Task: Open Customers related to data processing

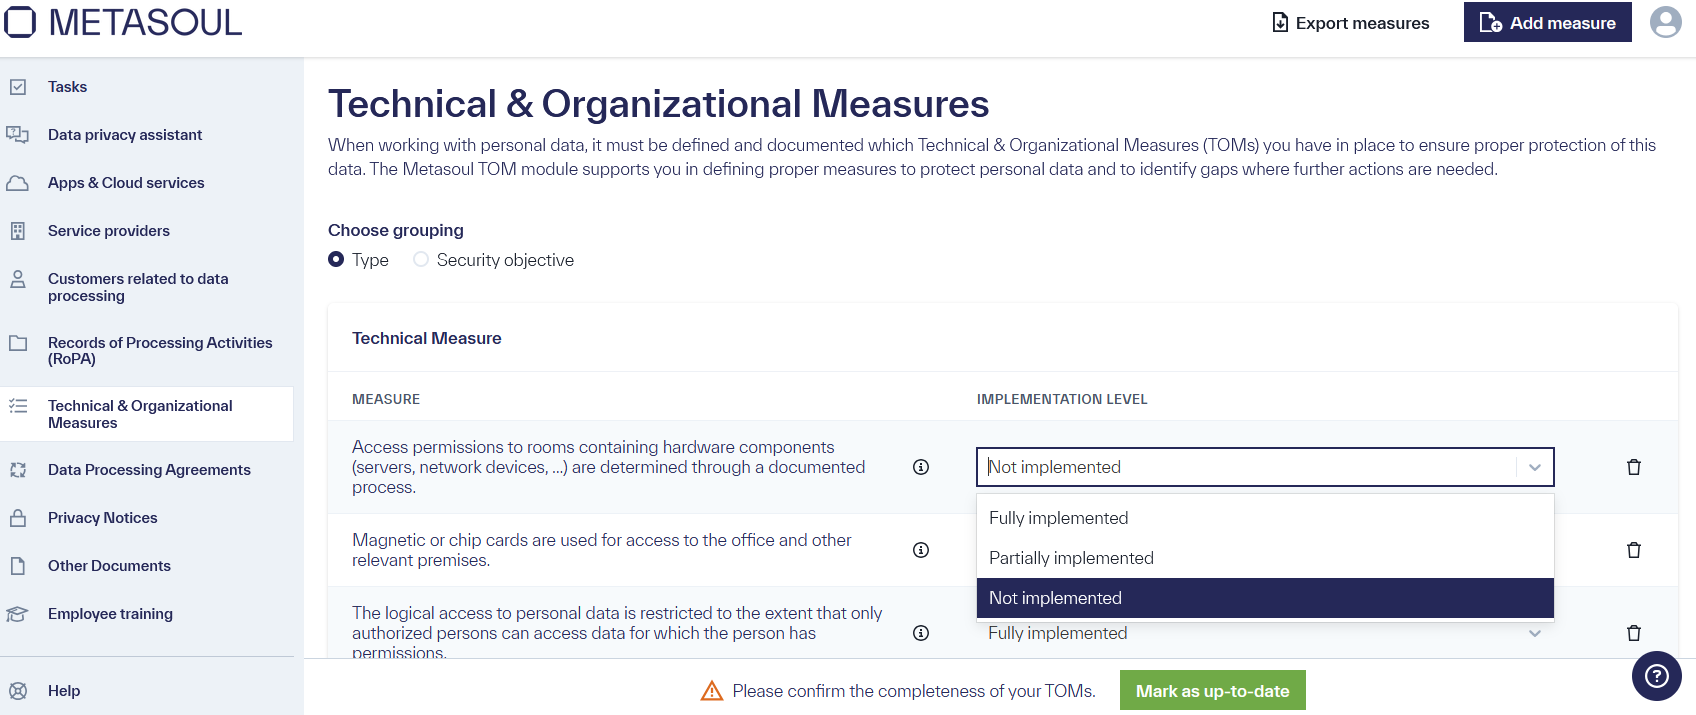Action: [138, 287]
